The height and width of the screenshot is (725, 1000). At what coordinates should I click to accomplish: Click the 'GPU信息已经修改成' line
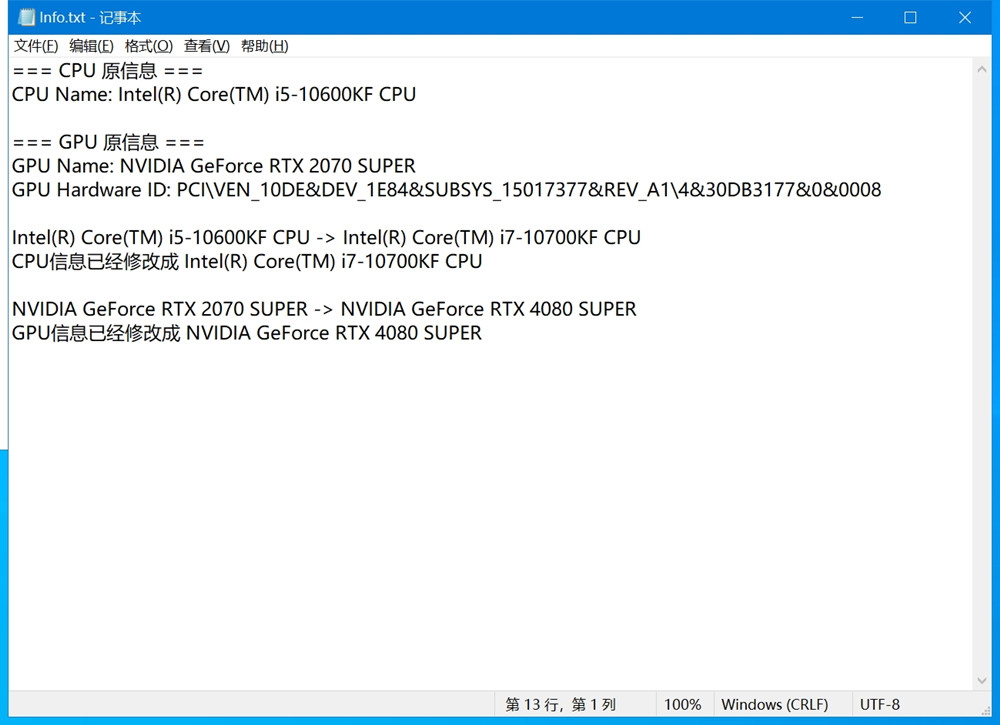(247, 333)
